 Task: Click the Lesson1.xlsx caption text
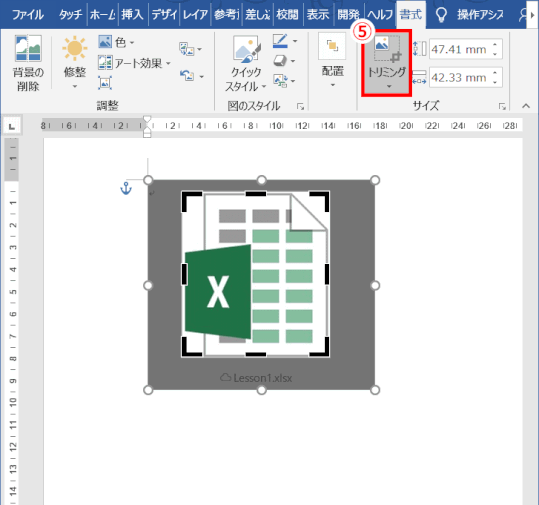263,378
